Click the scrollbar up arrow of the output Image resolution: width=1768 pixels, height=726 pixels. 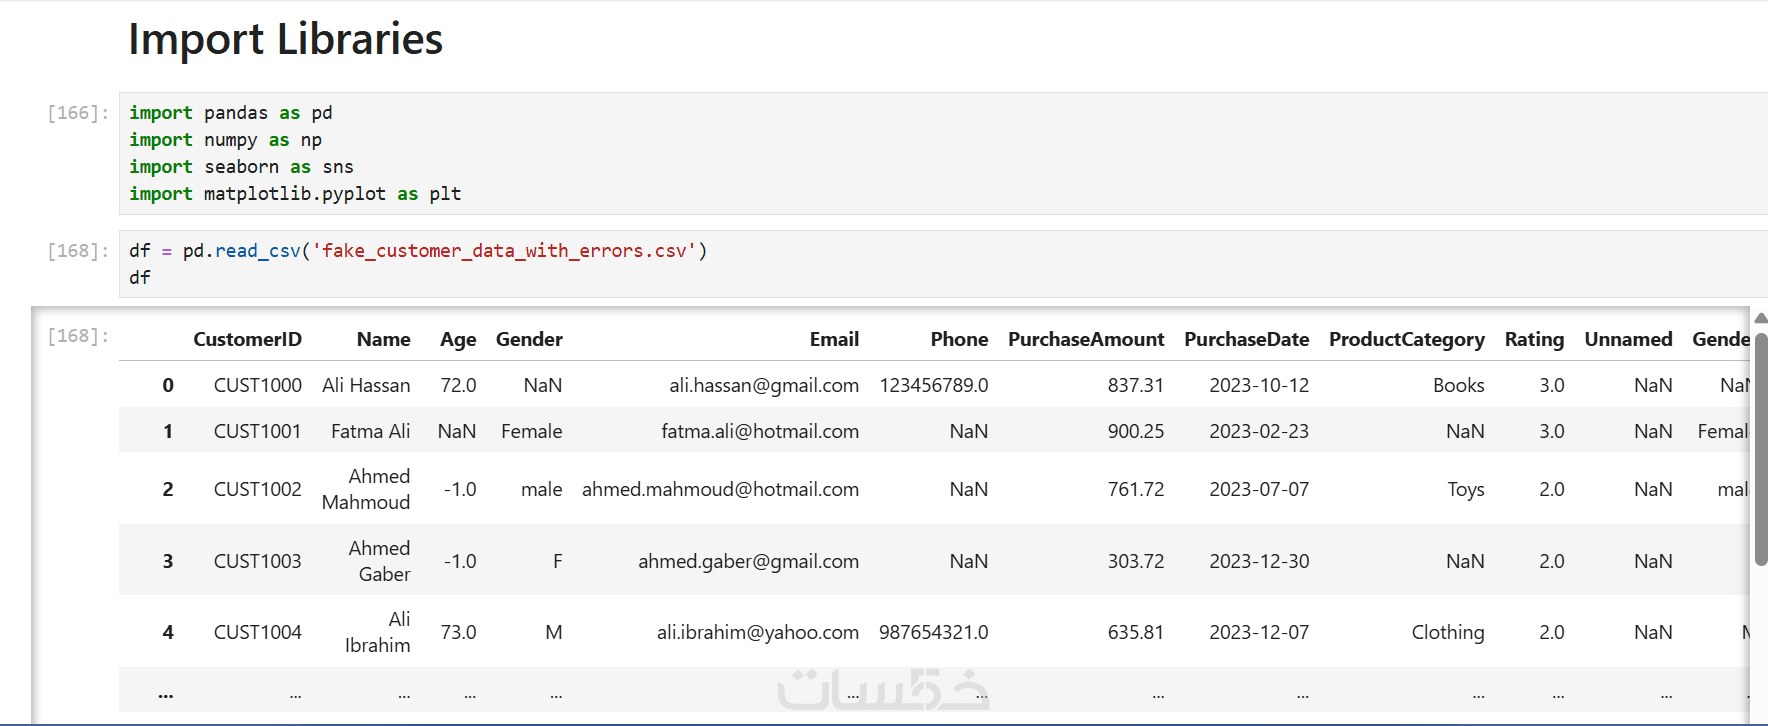(x=1760, y=318)
